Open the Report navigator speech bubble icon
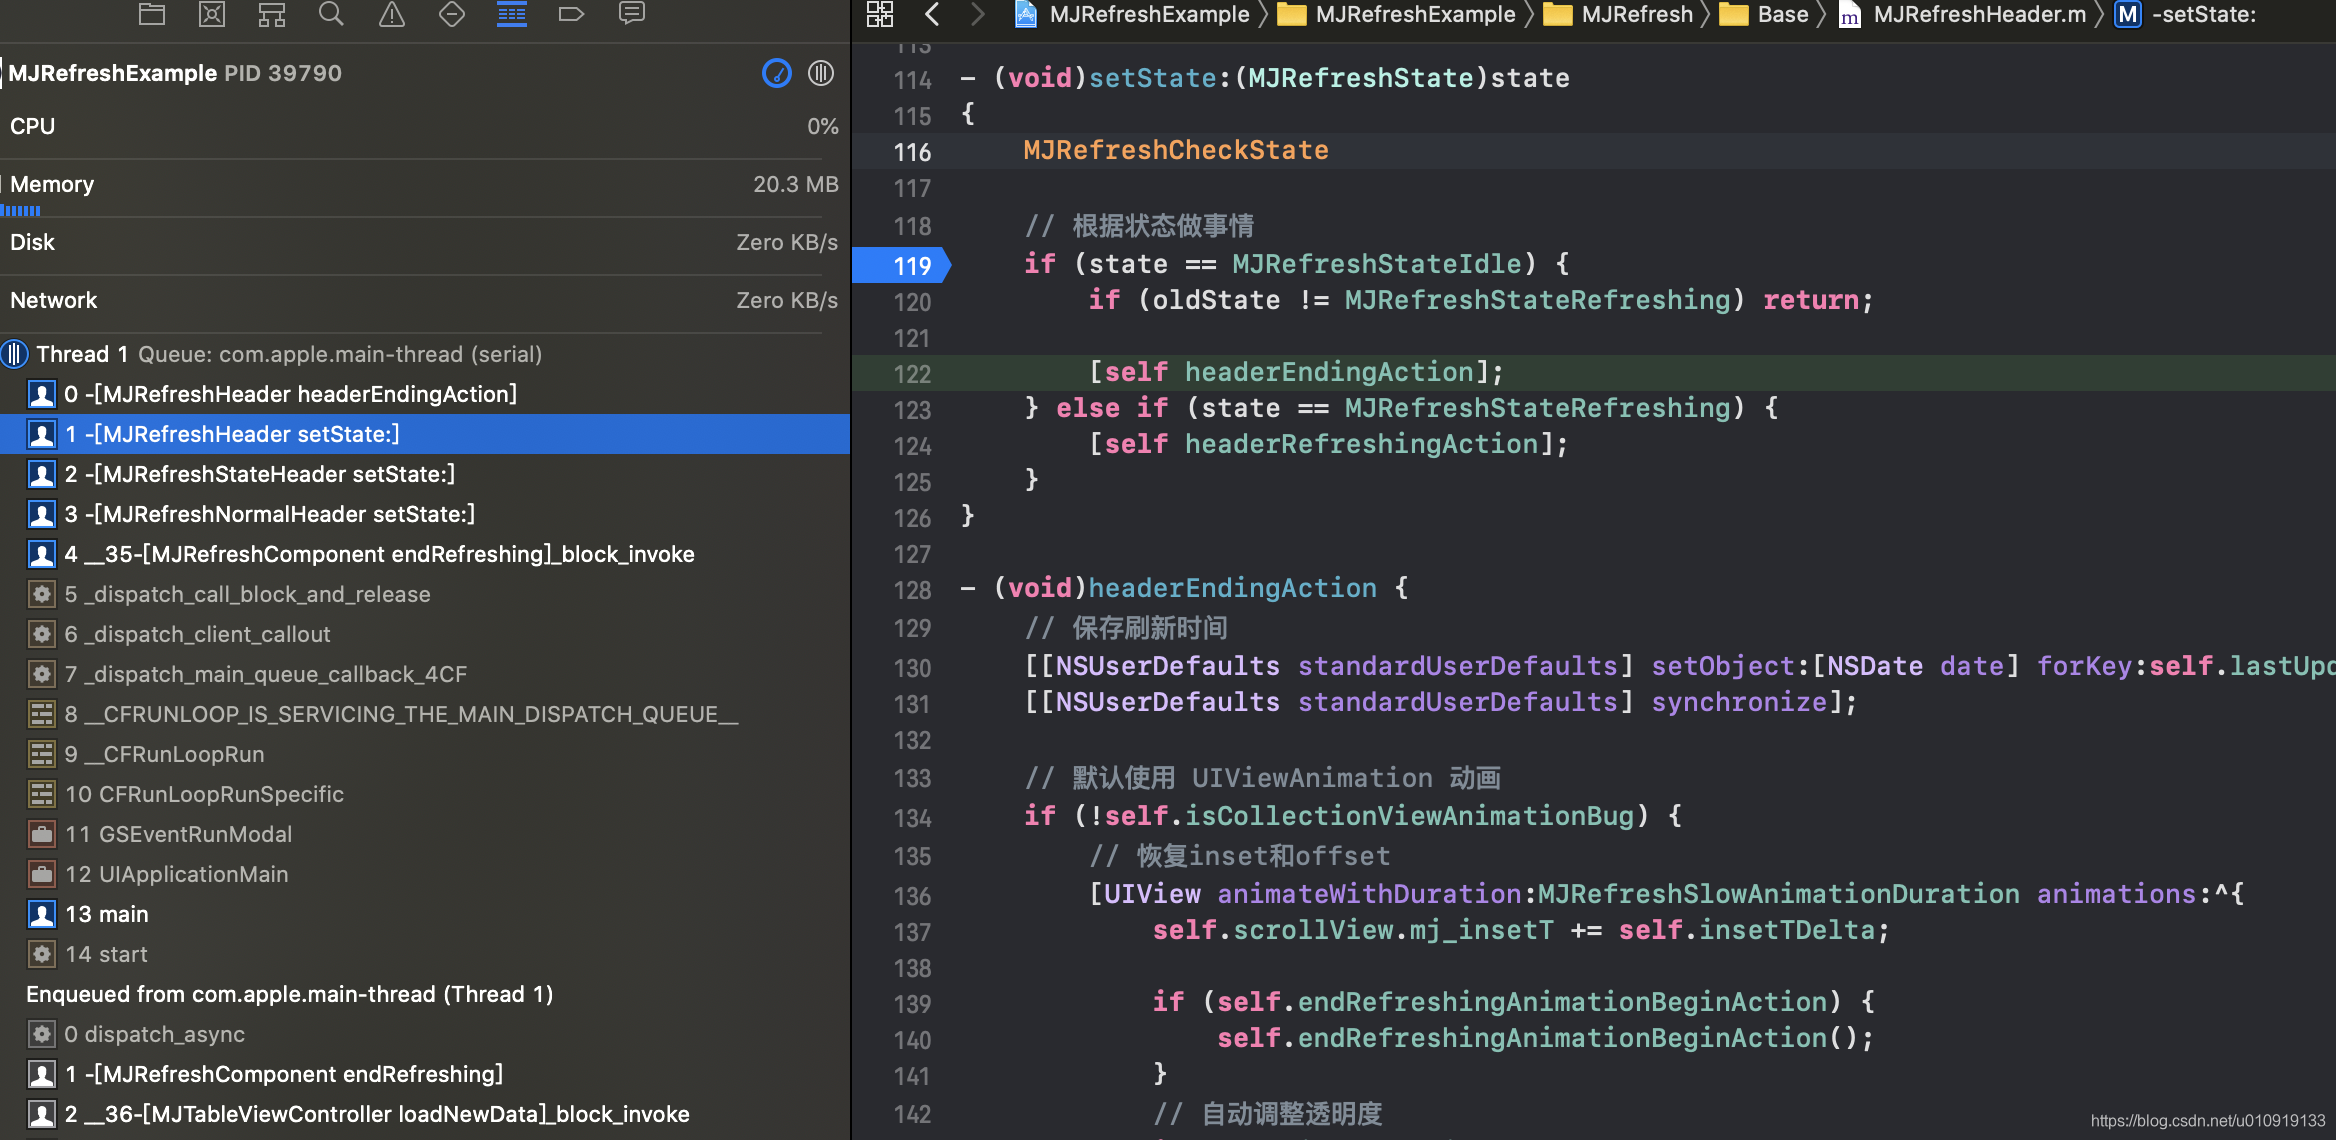The height and width of the screenshot is (1140, 2336). 632,14
